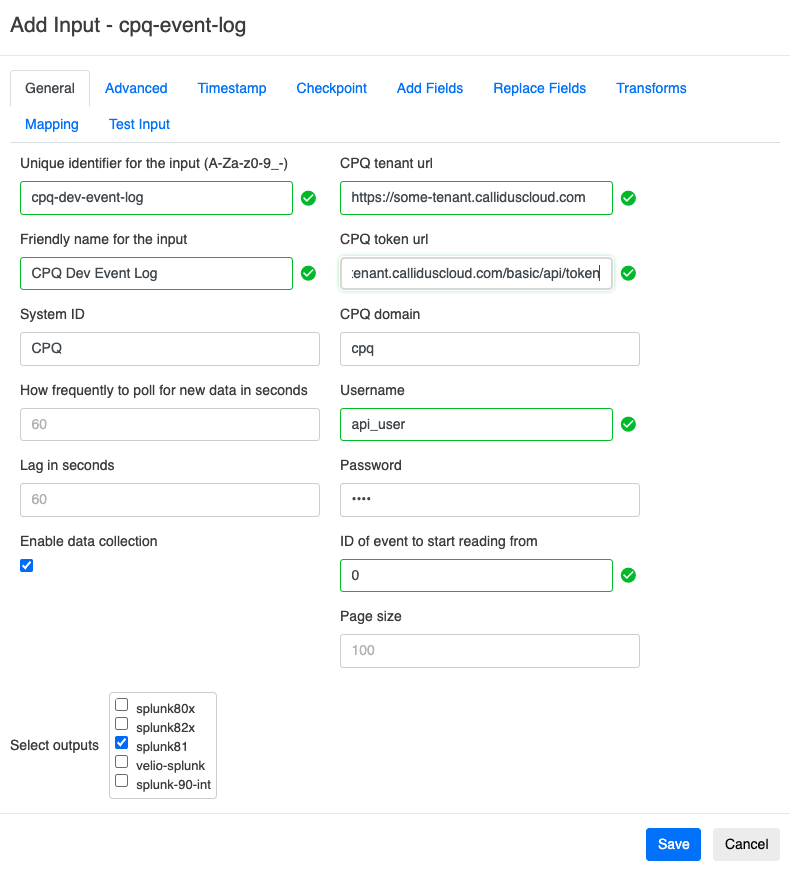Check the velio-splunk output option
790x870 pixels.
click(122, 762)
